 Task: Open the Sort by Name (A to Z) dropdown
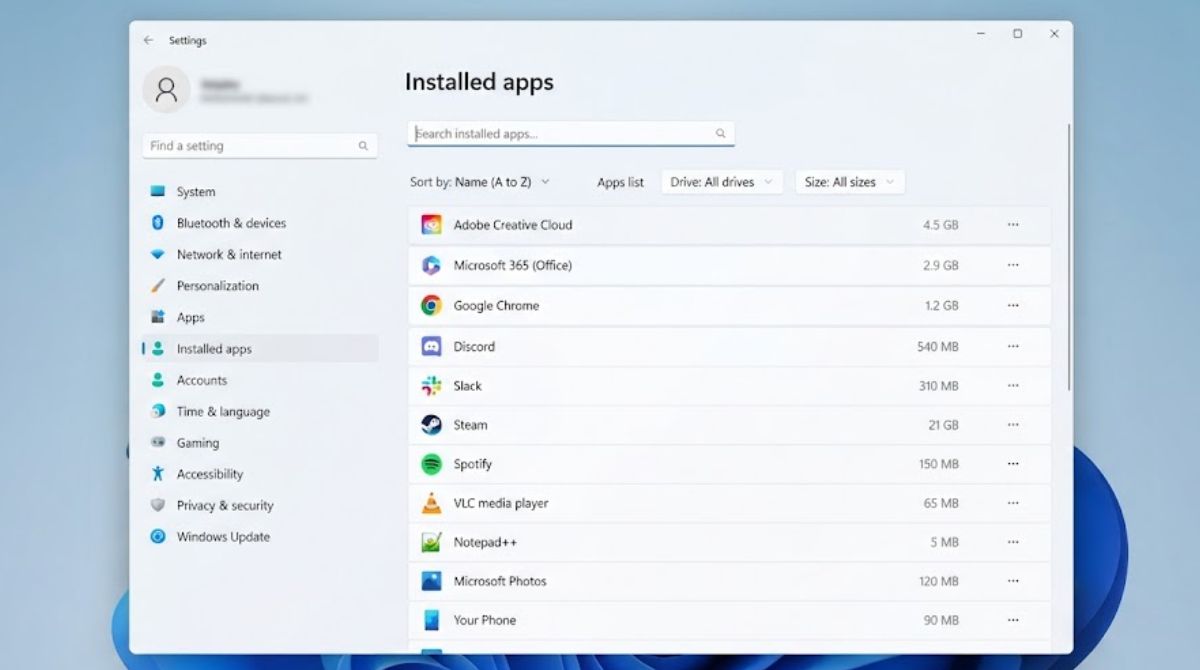click(x=480, y=182)
